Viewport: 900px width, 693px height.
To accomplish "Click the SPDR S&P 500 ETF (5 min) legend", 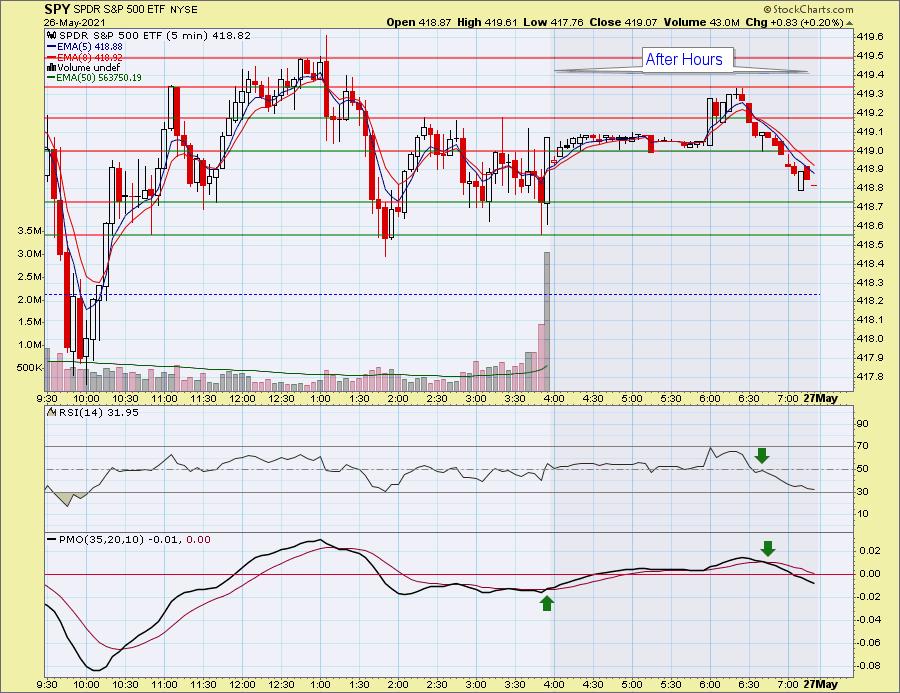I will coord(155,36).
